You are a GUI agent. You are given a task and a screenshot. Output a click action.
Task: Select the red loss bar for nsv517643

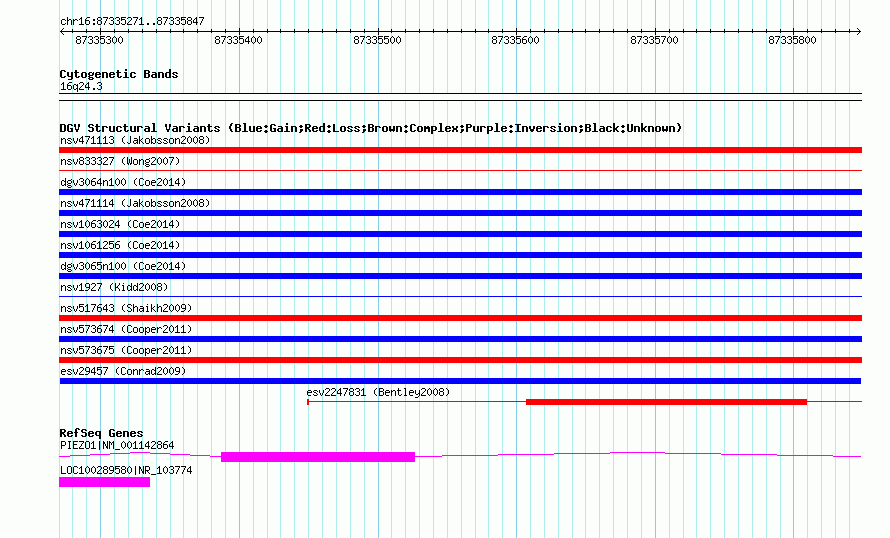coord(460,318)
